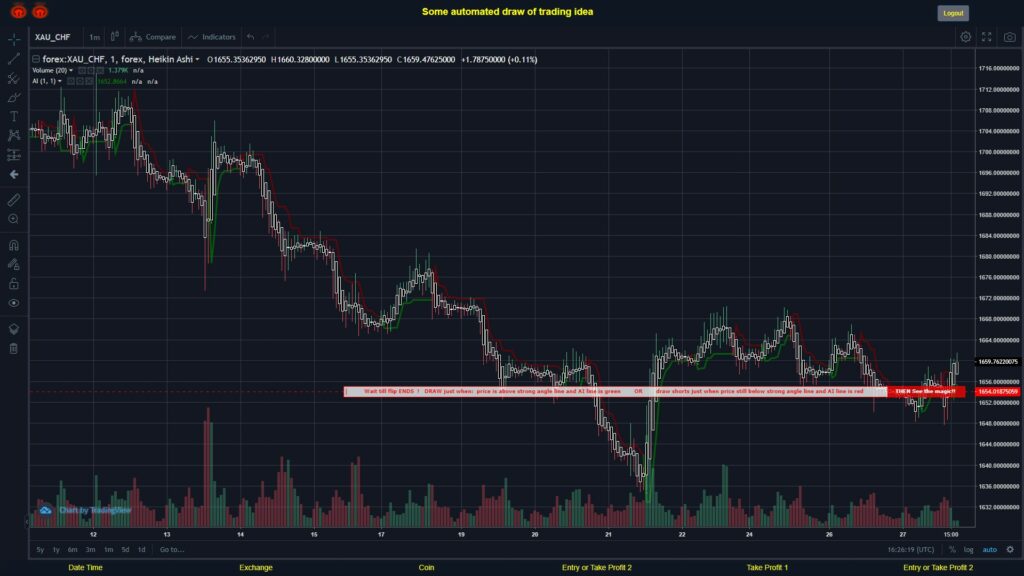
Task: Select the trend line drawing tool
Action: (x=14, y=59)
